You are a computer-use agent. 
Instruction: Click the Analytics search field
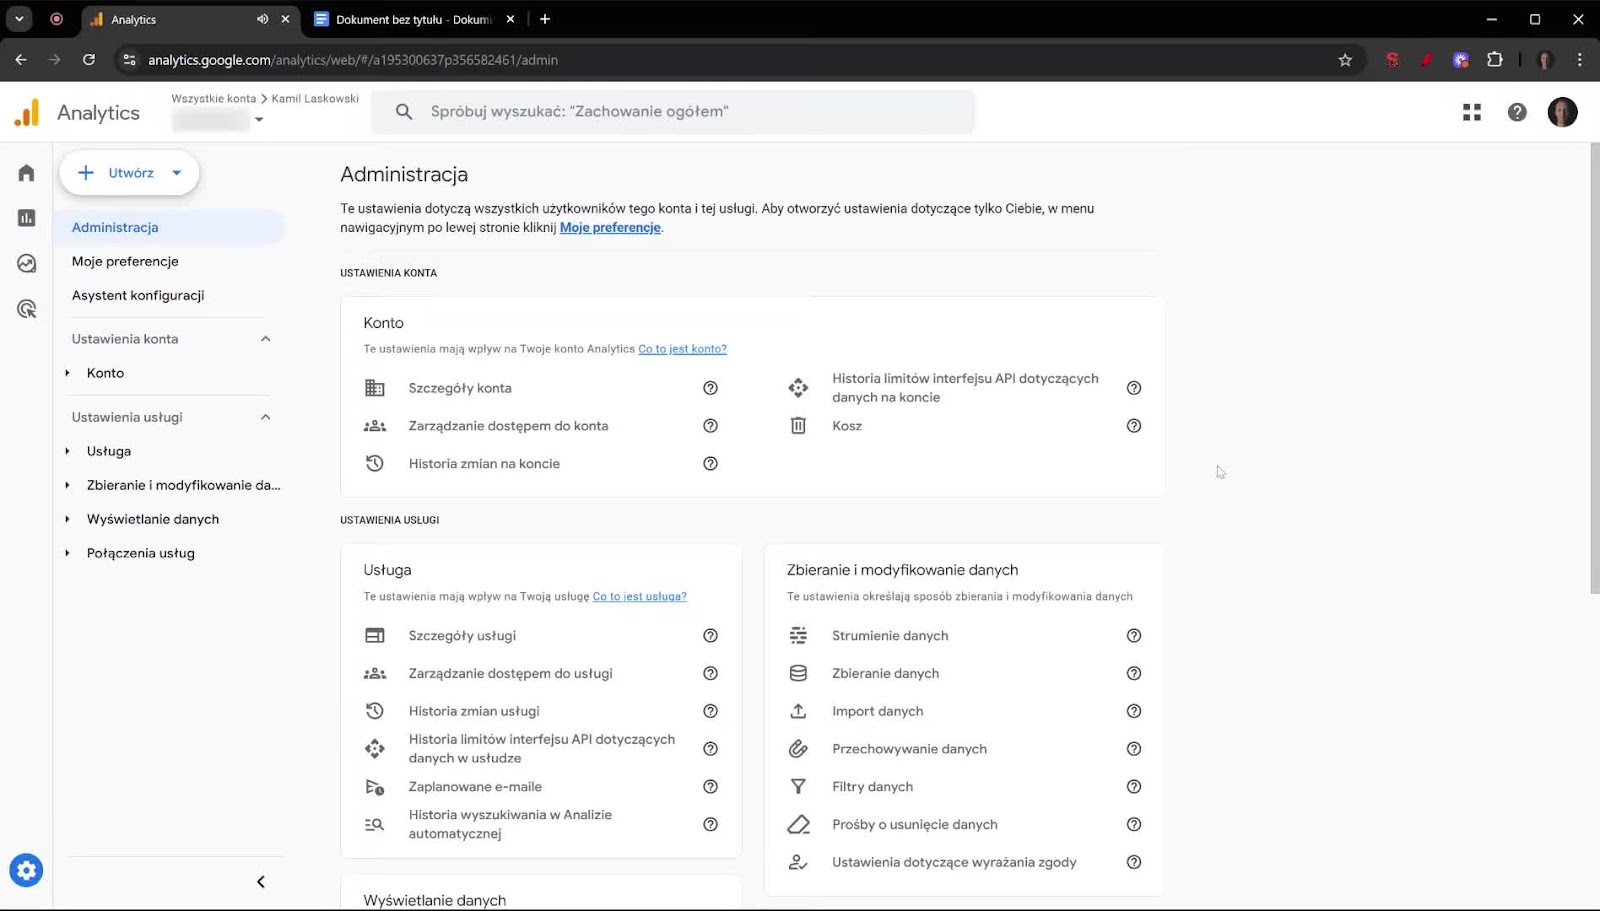click(673, 112)
